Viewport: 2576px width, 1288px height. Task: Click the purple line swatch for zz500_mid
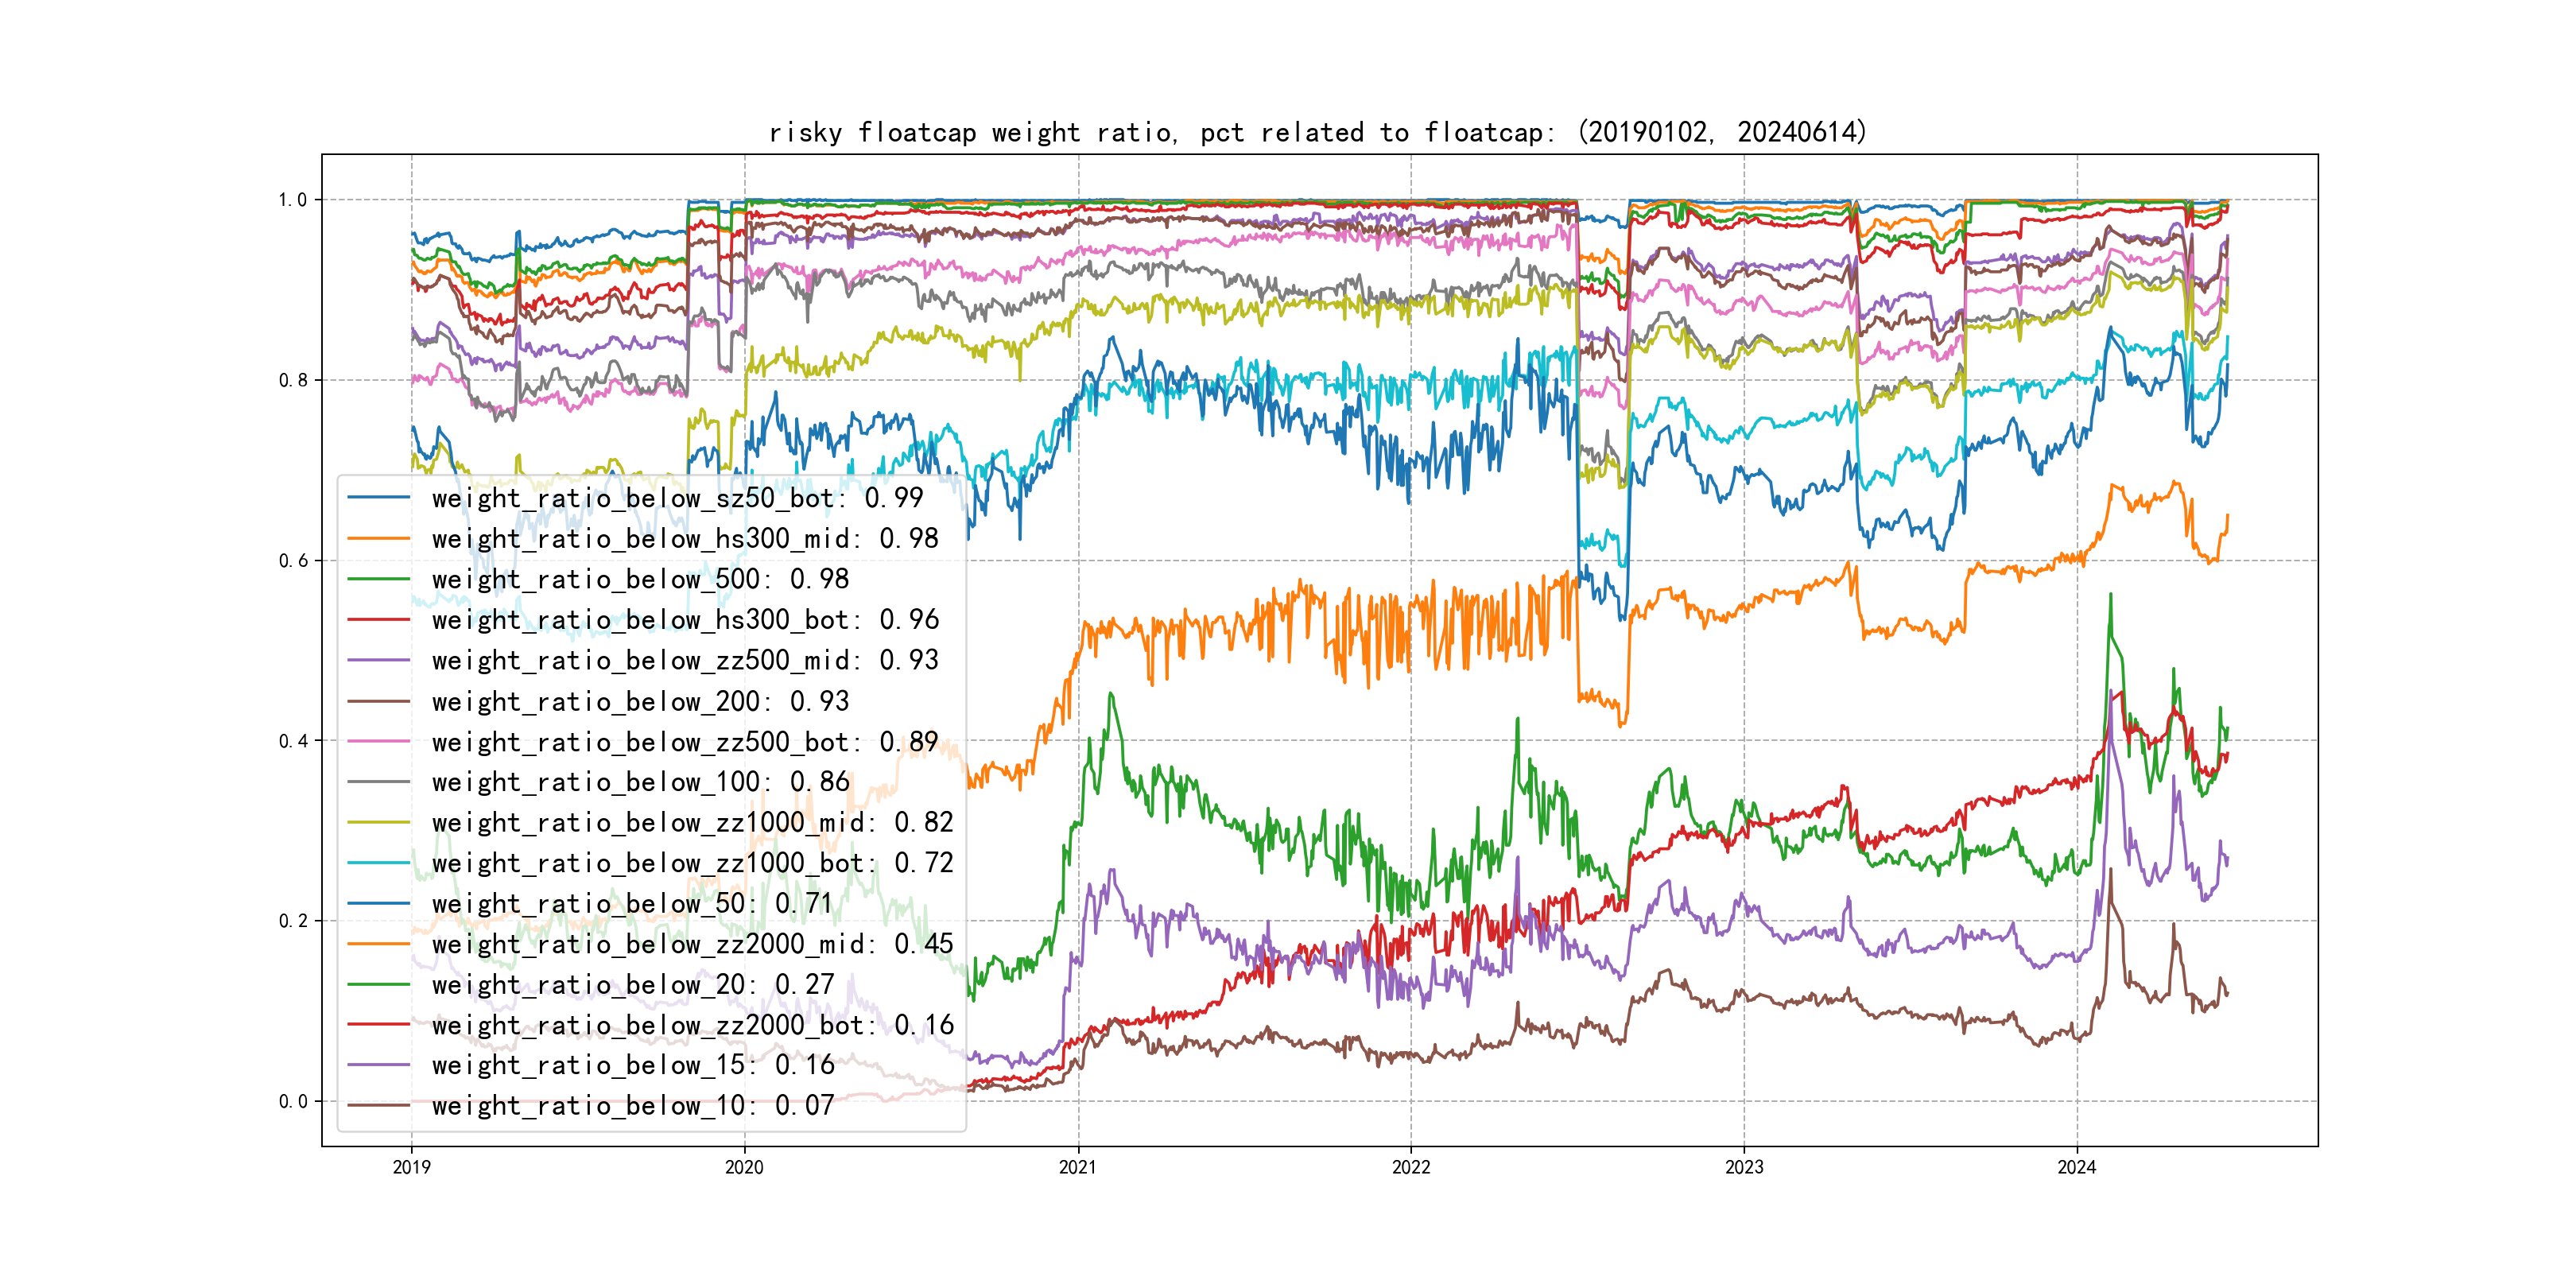tap(378, 661)
